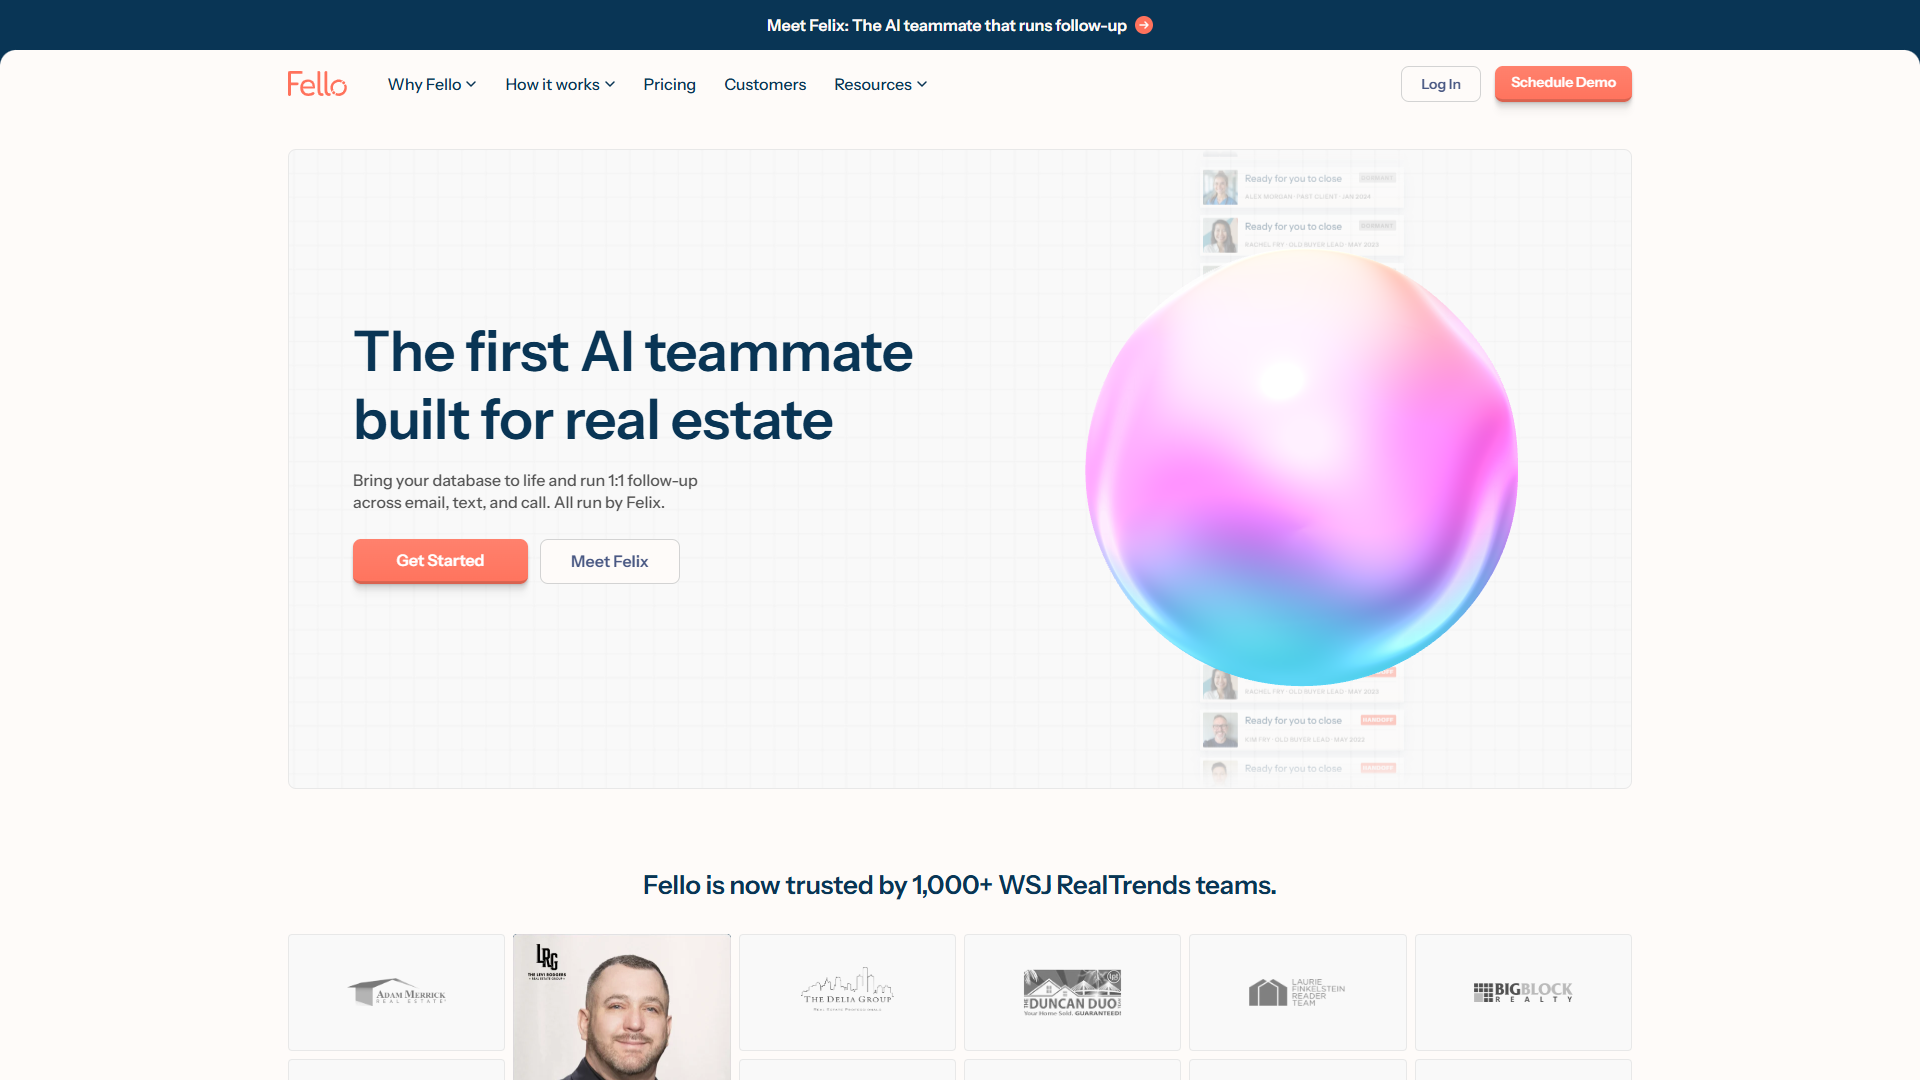Select The Delia Group logo card
This screenshot has width=1920, height=1080.
[847, 992]
